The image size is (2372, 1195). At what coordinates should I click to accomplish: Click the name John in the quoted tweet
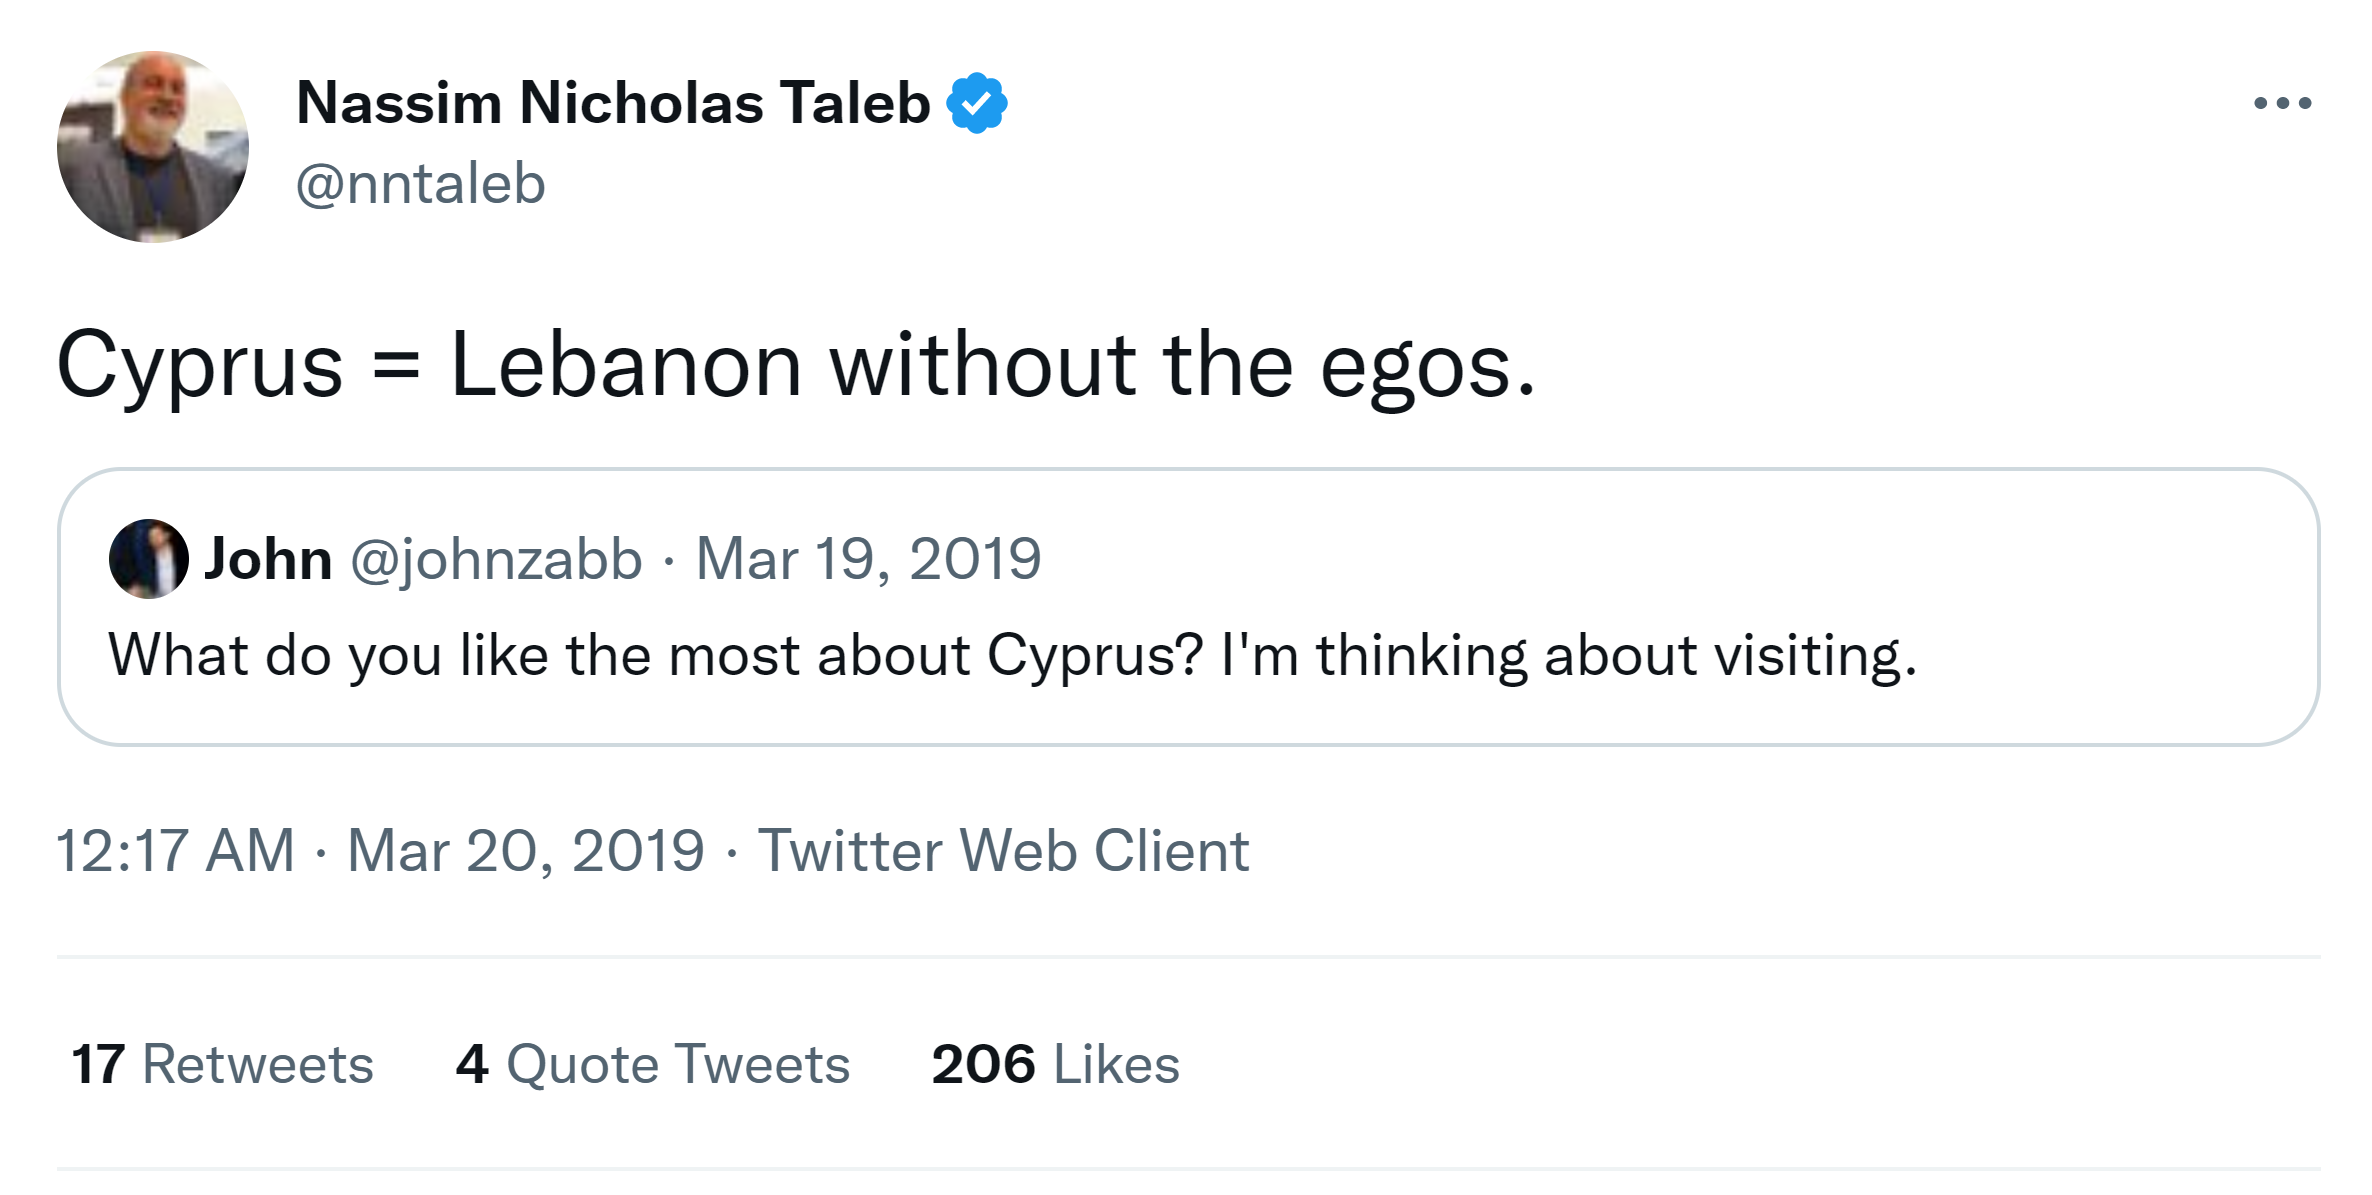pos(268,558)
